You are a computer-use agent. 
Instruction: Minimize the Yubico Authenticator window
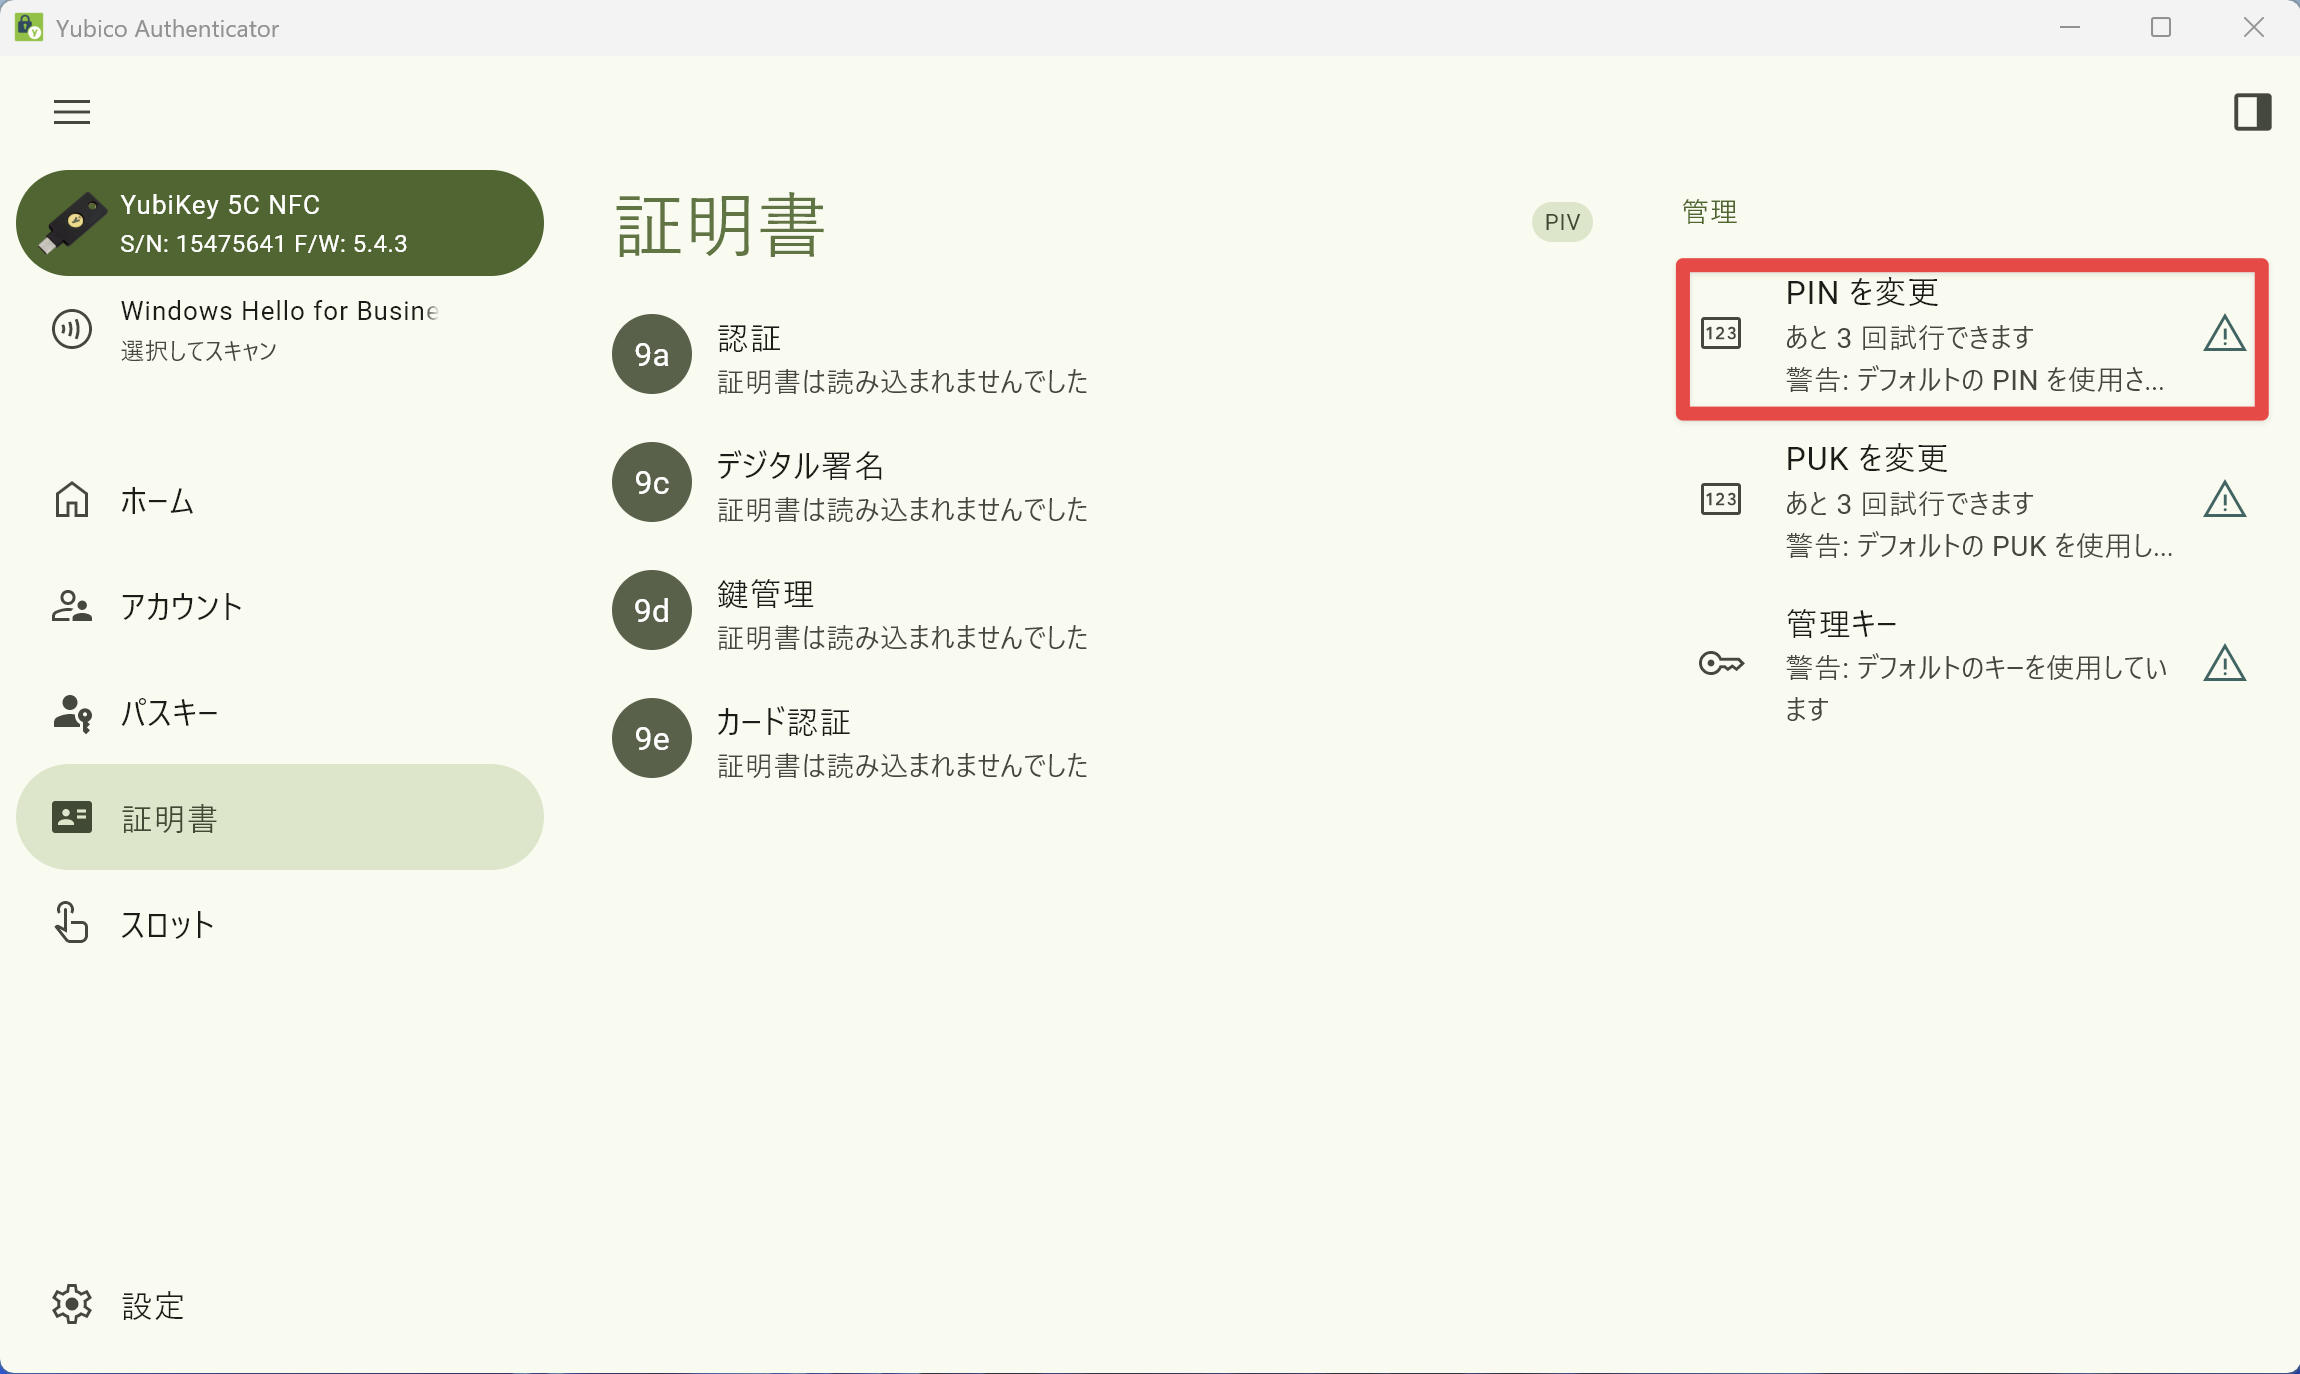click(2070, 27)
